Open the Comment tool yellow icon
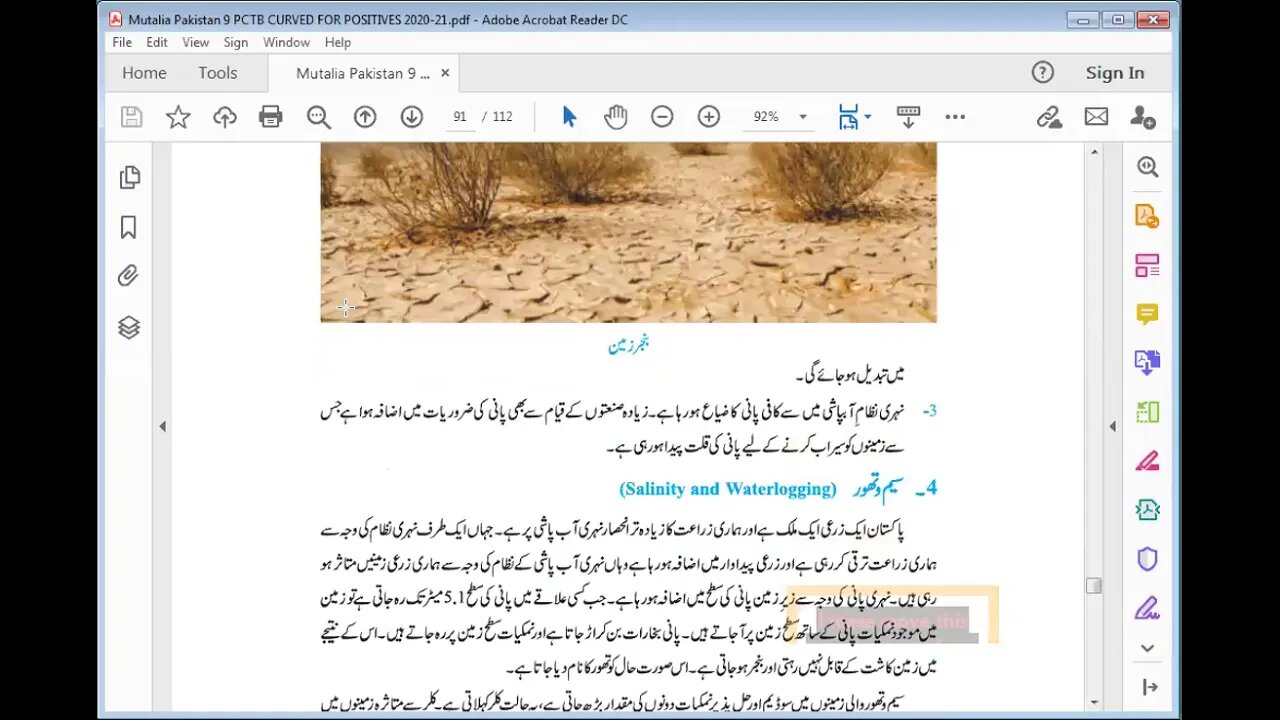This screenshot has height=720, width=1280. (x=1147, y=314)
